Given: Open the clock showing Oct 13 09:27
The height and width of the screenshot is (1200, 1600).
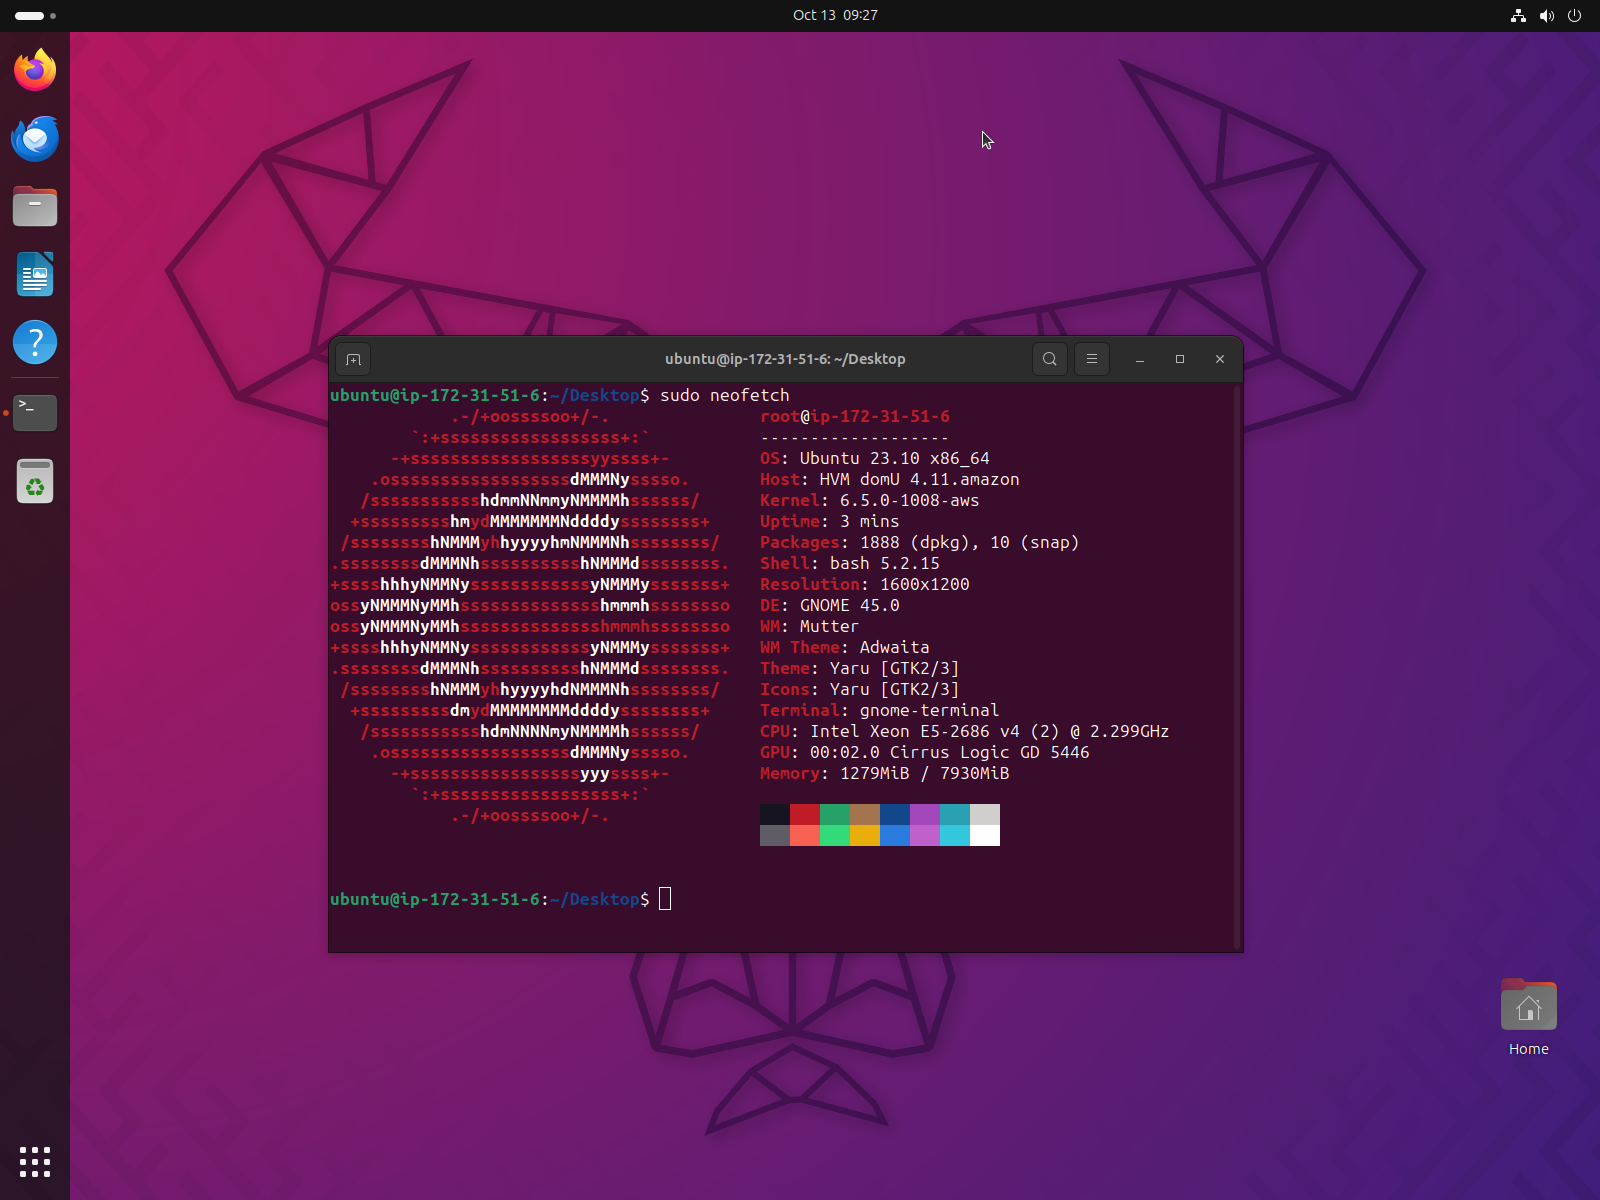Looking at the screenshot, I should tap(835, 15).
